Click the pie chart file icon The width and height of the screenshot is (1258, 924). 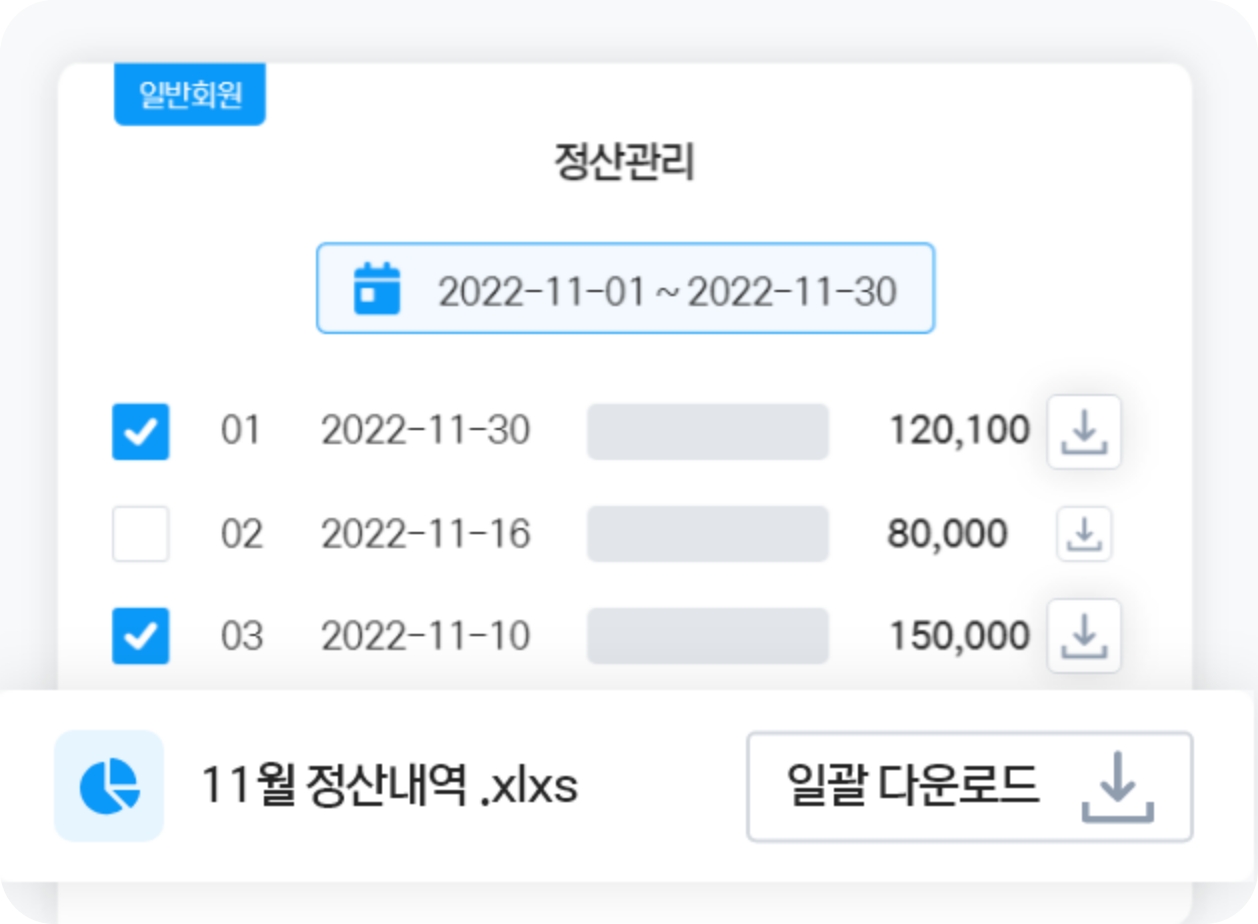[x=109, y=785]
